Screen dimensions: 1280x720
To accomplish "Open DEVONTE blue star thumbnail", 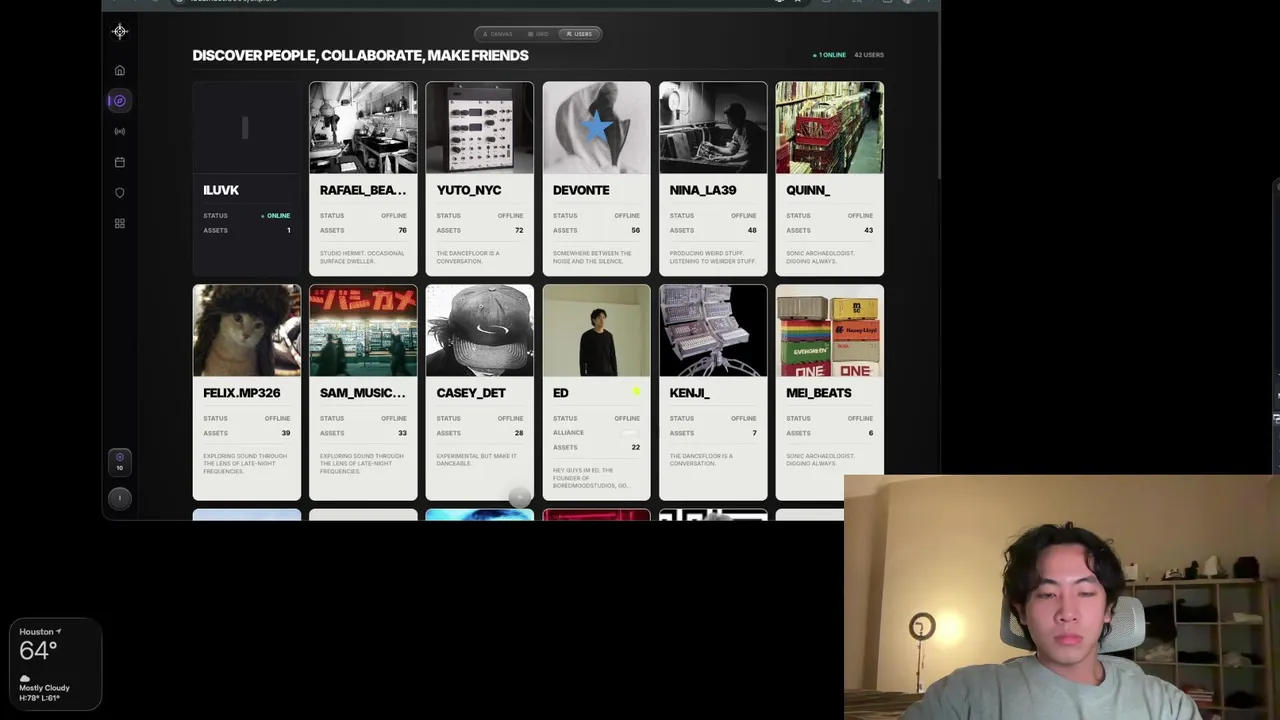I will click(596, 127).
